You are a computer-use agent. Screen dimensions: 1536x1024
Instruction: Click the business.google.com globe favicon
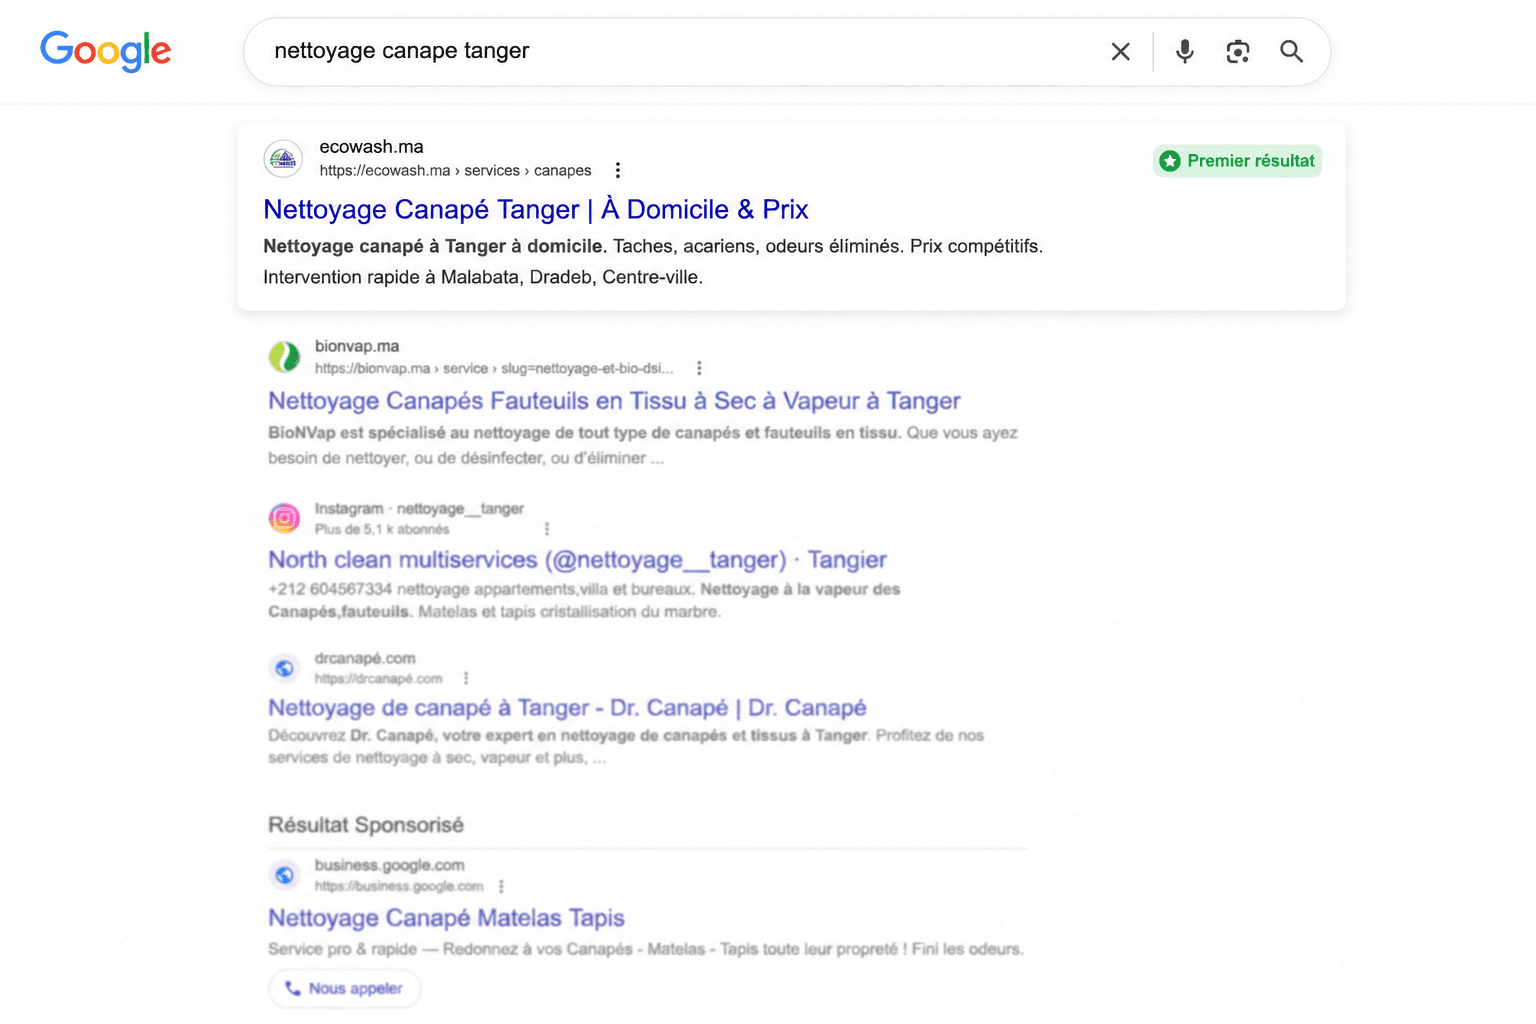click(284, 875)
